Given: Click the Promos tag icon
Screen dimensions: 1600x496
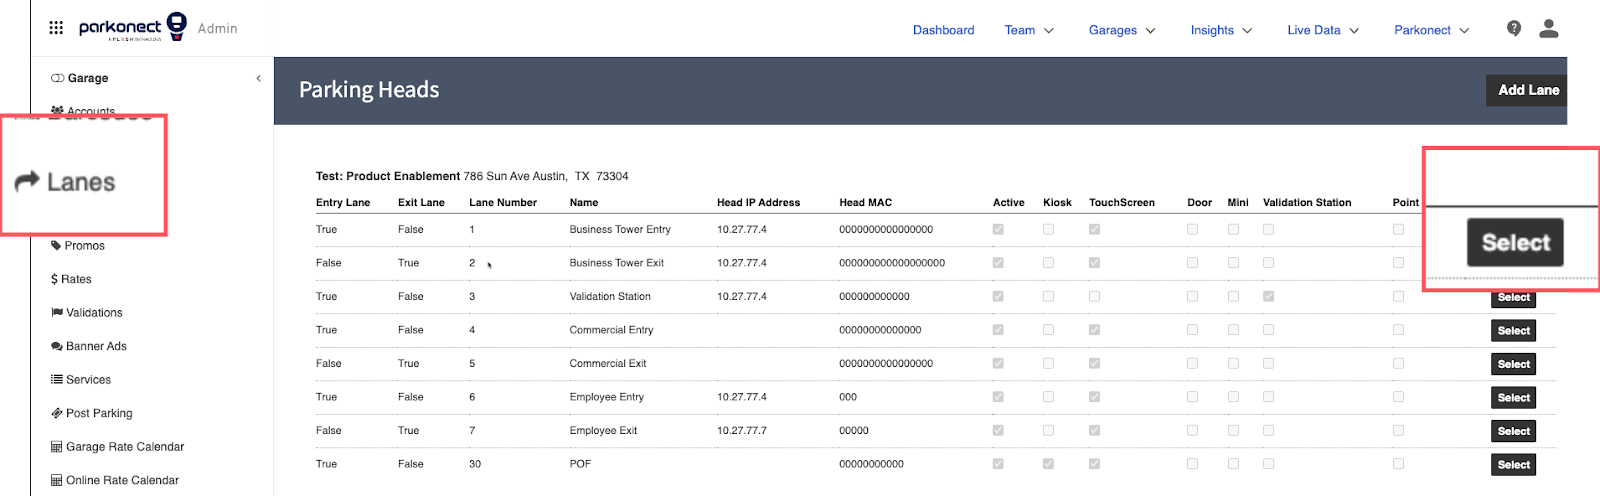Looking at the screenshot, I should [x=57, y=246].
